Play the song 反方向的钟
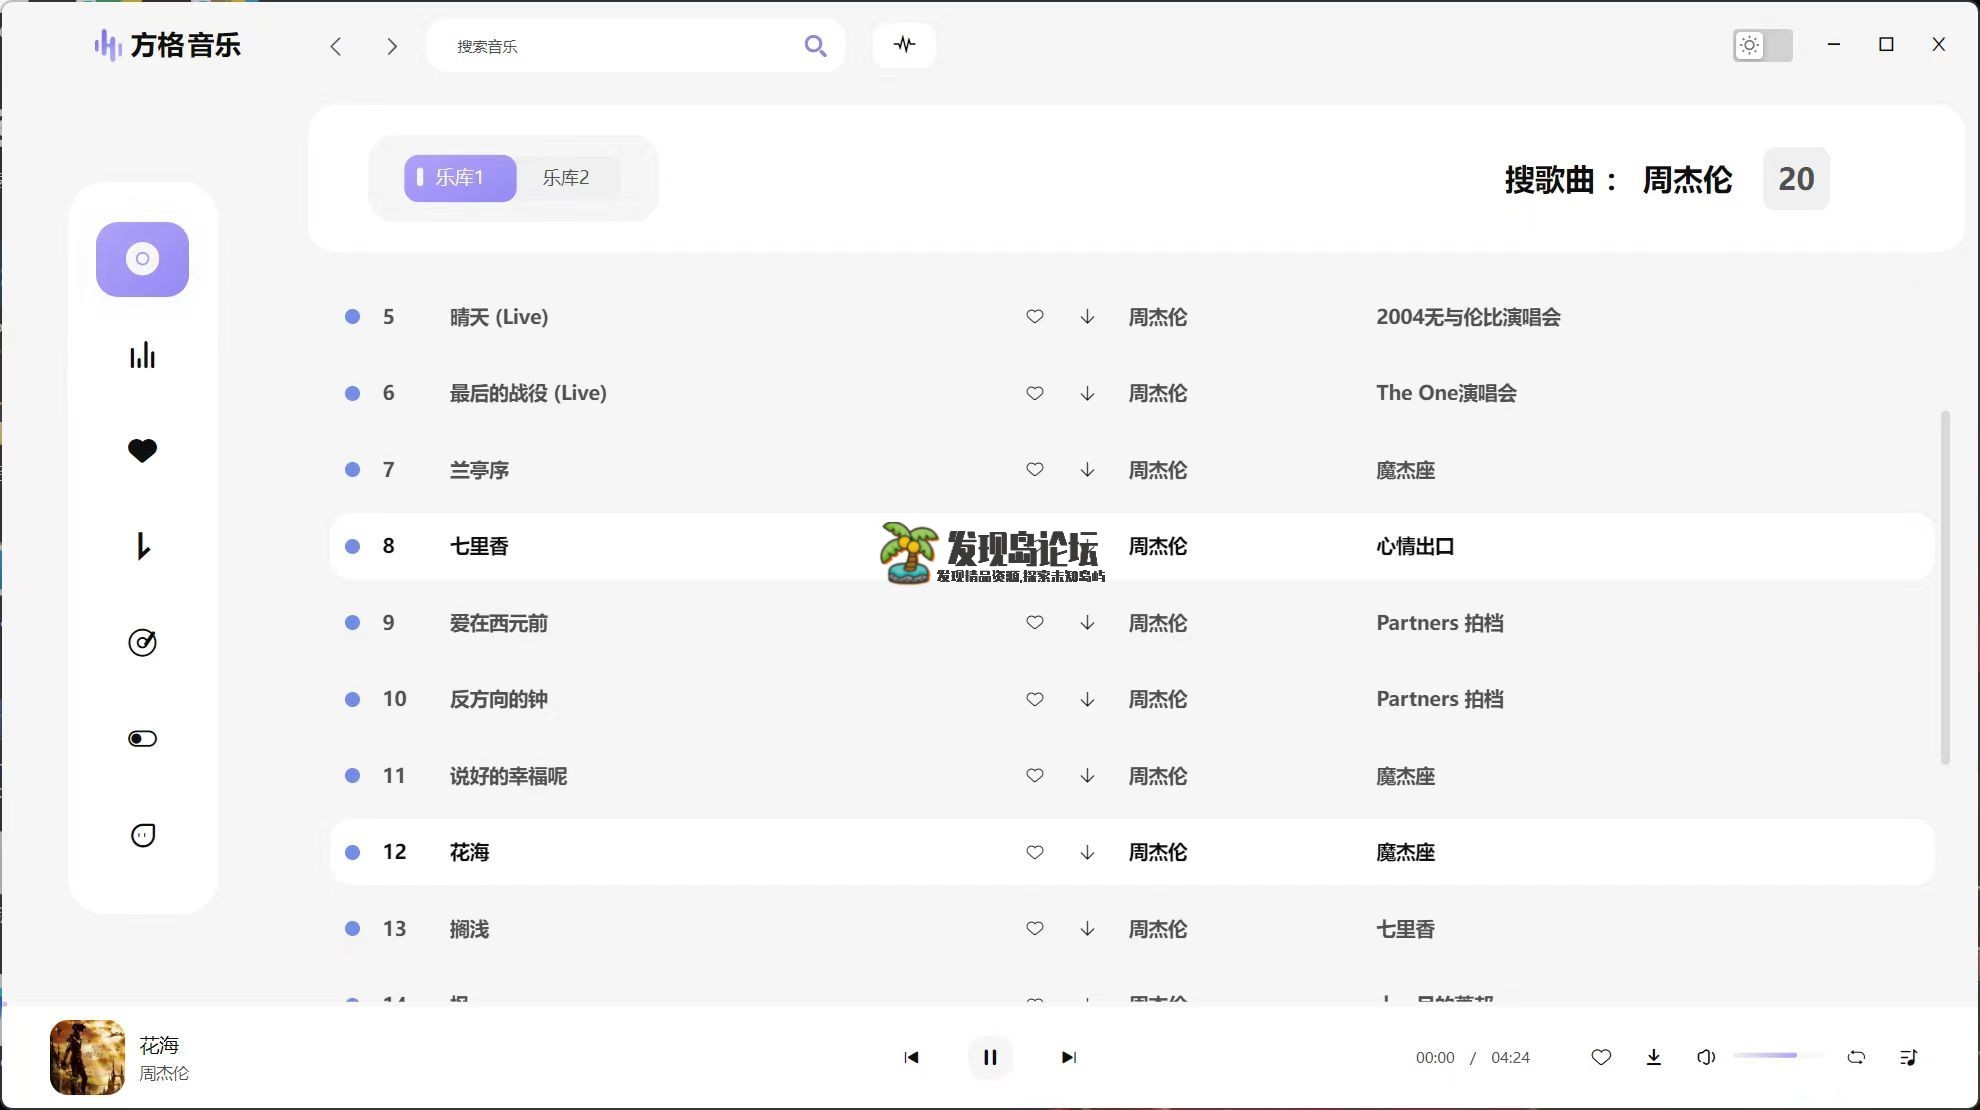Screen dimensions: 1980x1110 [x=498, y=699]
